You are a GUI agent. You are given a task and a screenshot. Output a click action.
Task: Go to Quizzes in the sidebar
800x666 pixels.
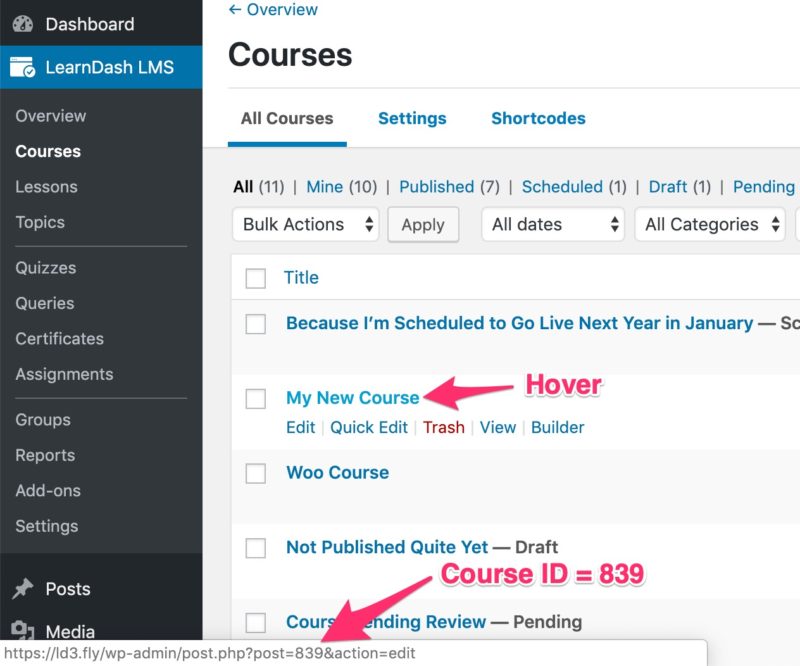pos(45,267)
